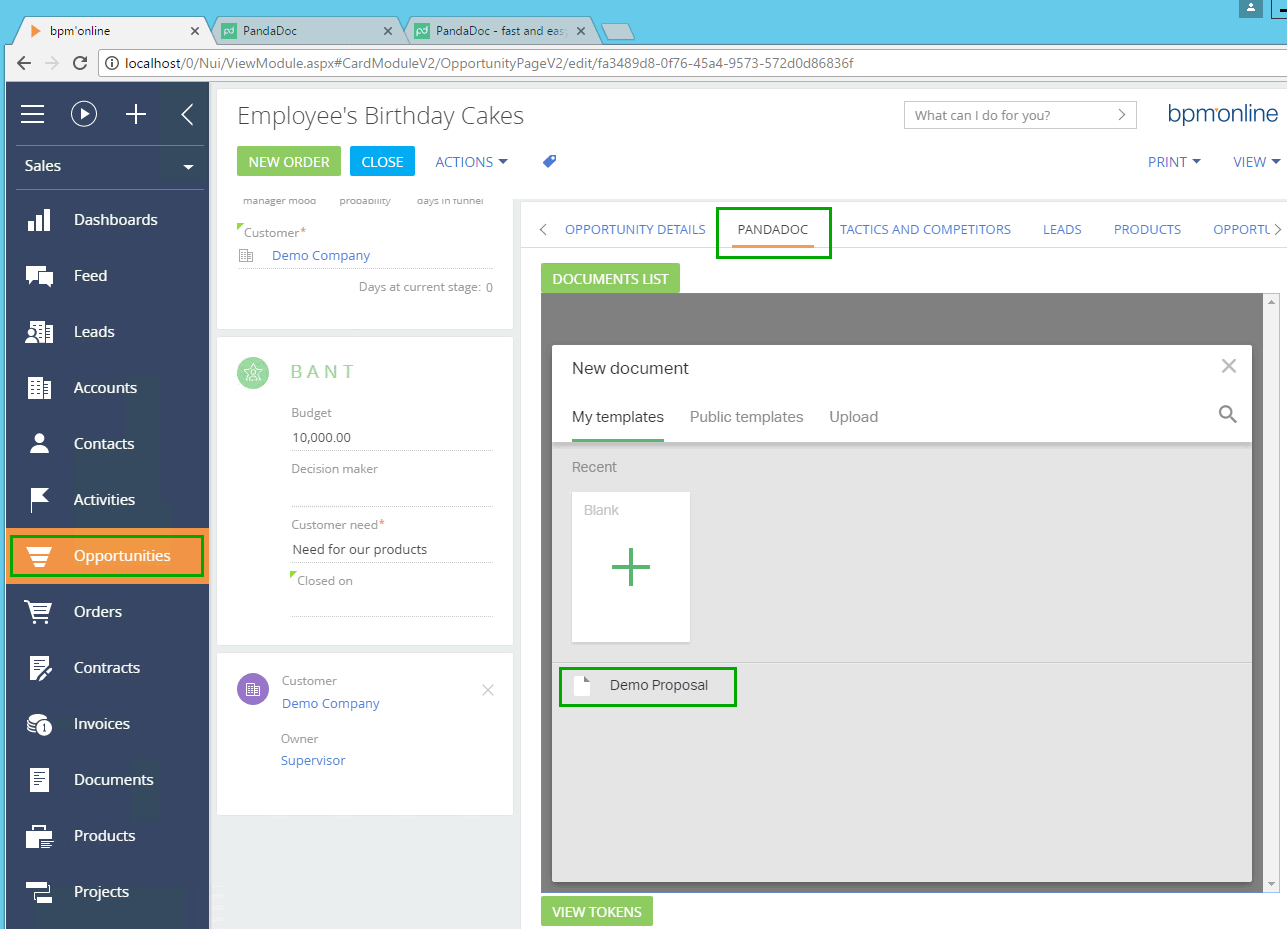Click the DOCUMENTS LIST button
1287x929 pixels.
point(610,279)
